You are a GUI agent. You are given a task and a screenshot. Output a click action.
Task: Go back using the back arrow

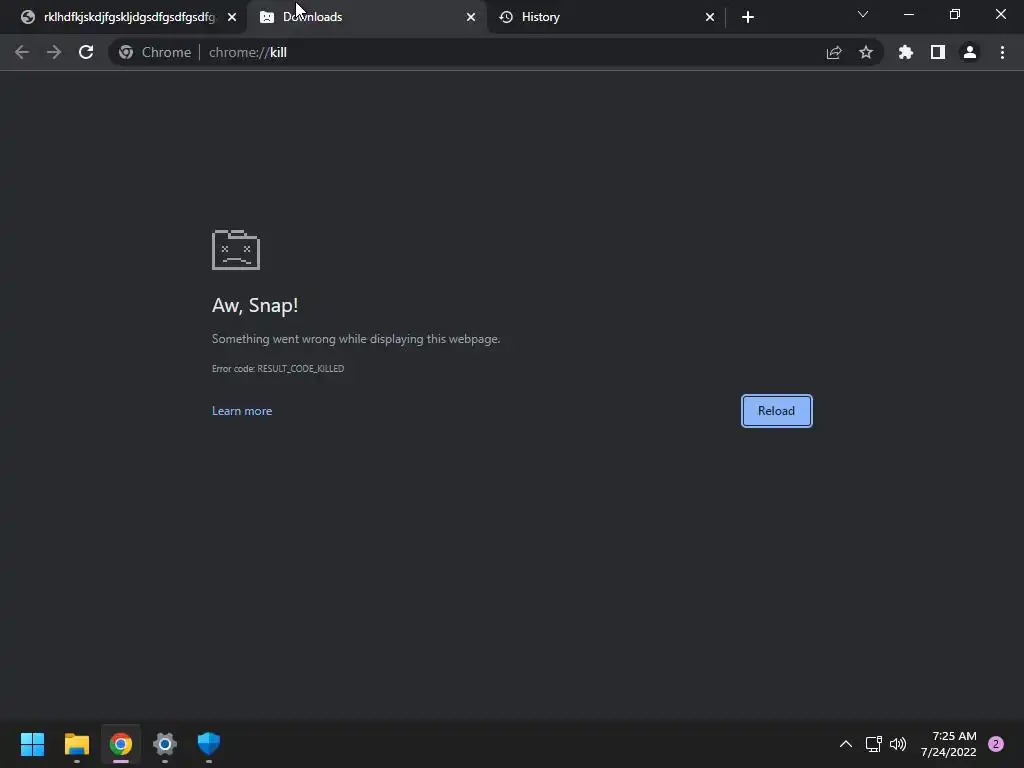coord(22,52)
